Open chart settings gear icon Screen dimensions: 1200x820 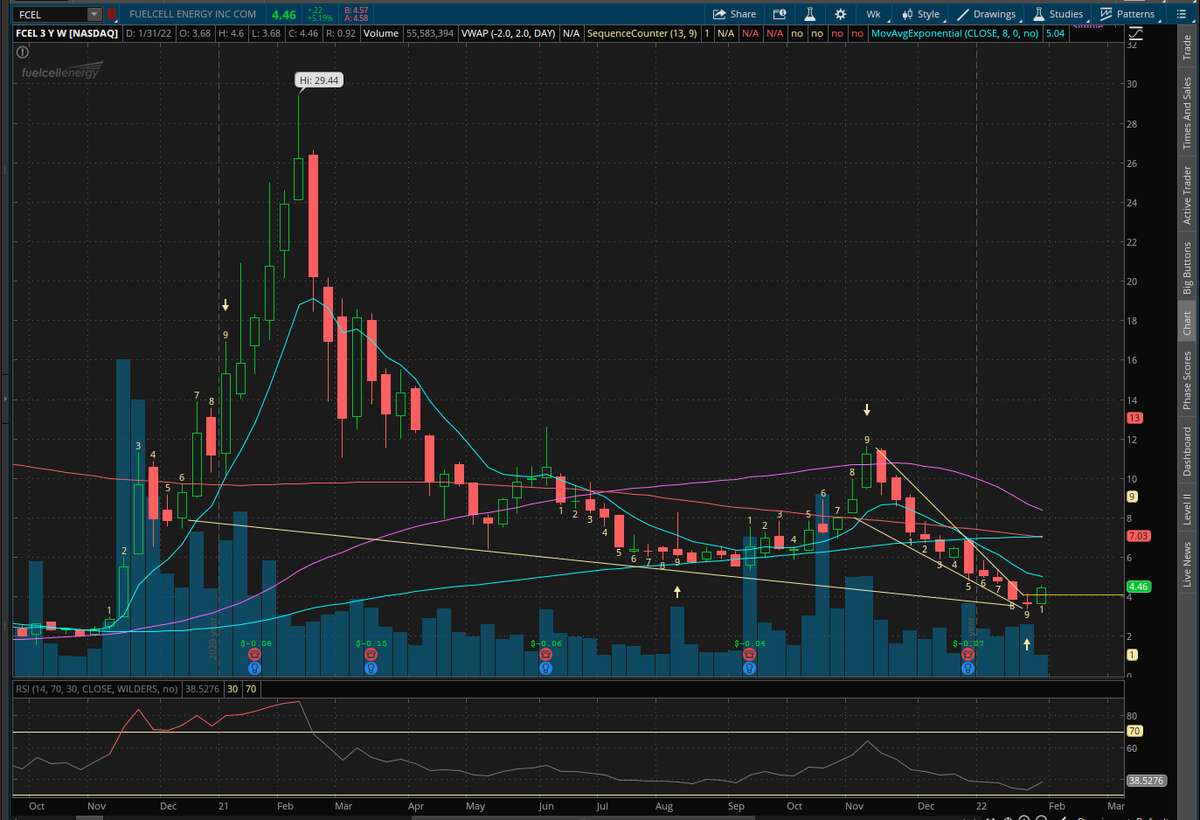point(840,14)
